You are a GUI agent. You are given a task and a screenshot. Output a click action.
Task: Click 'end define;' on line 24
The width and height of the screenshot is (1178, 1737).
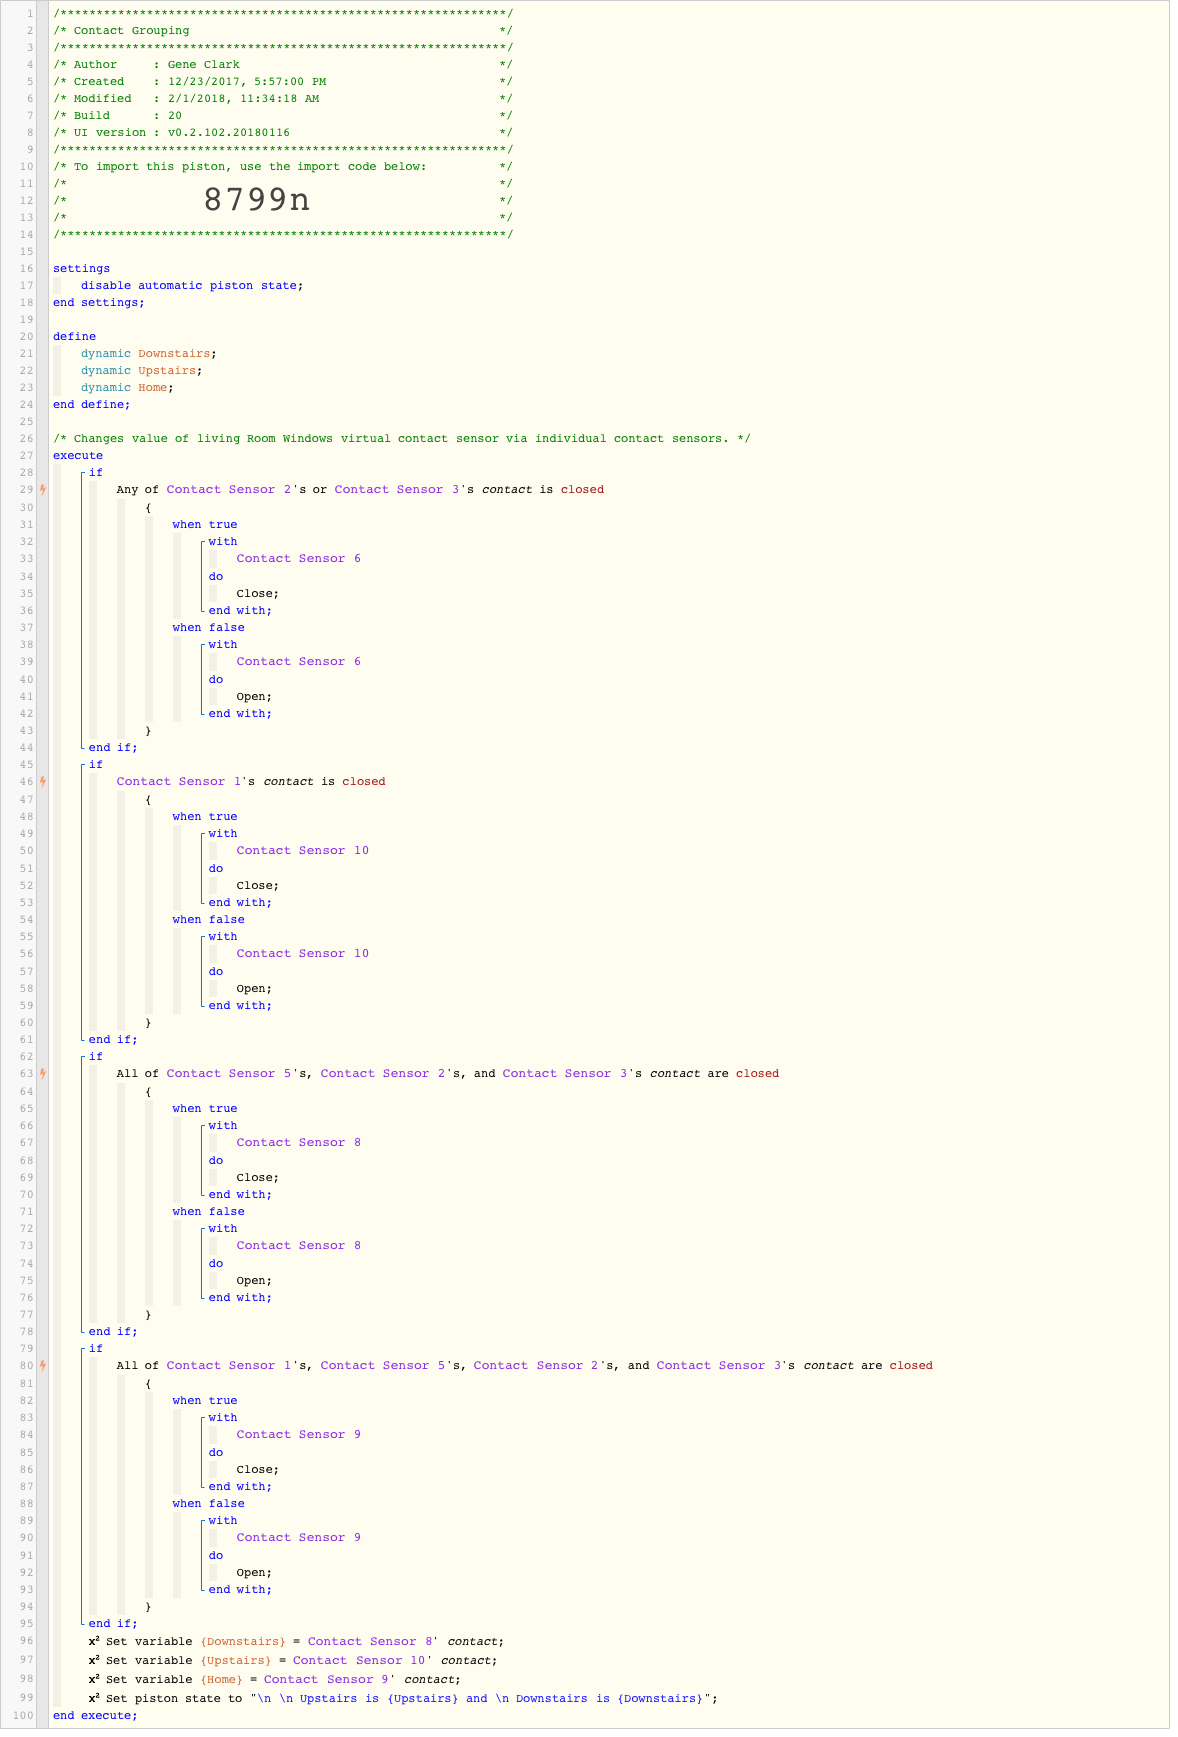[x=92, y=405]
